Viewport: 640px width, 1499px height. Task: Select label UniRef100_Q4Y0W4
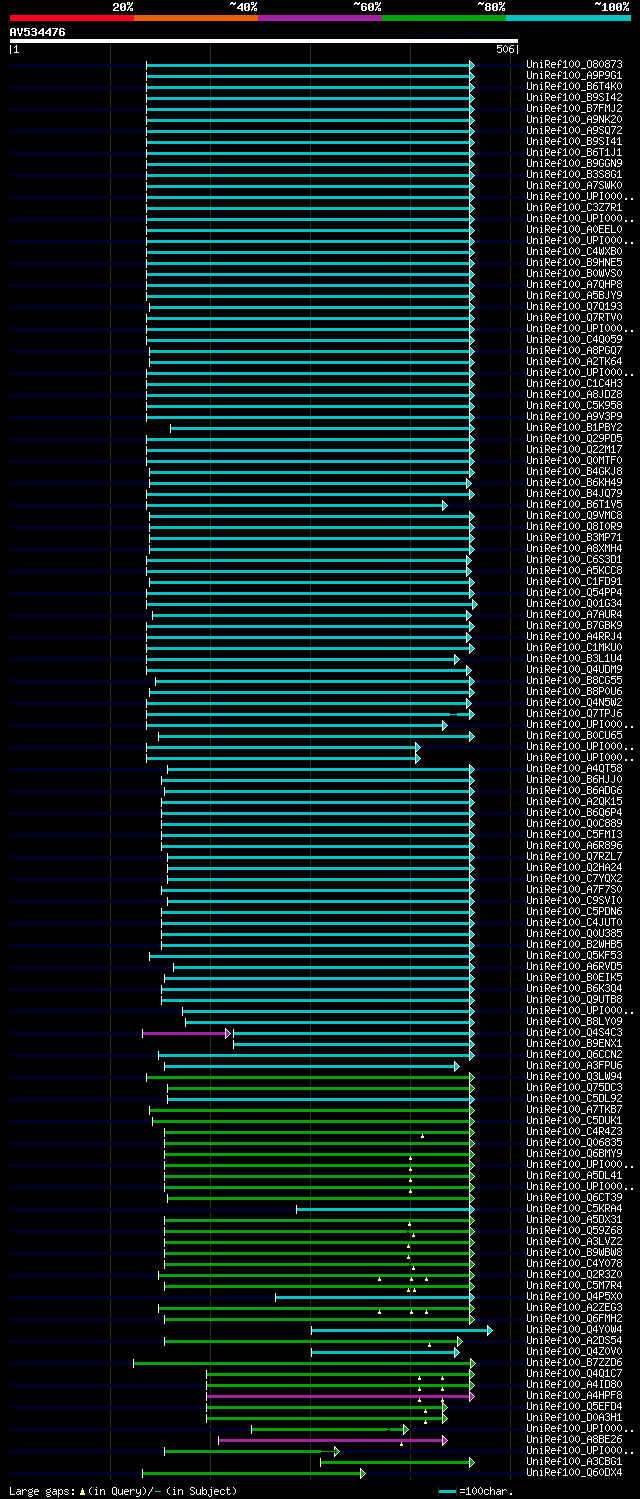point(574,1330)
